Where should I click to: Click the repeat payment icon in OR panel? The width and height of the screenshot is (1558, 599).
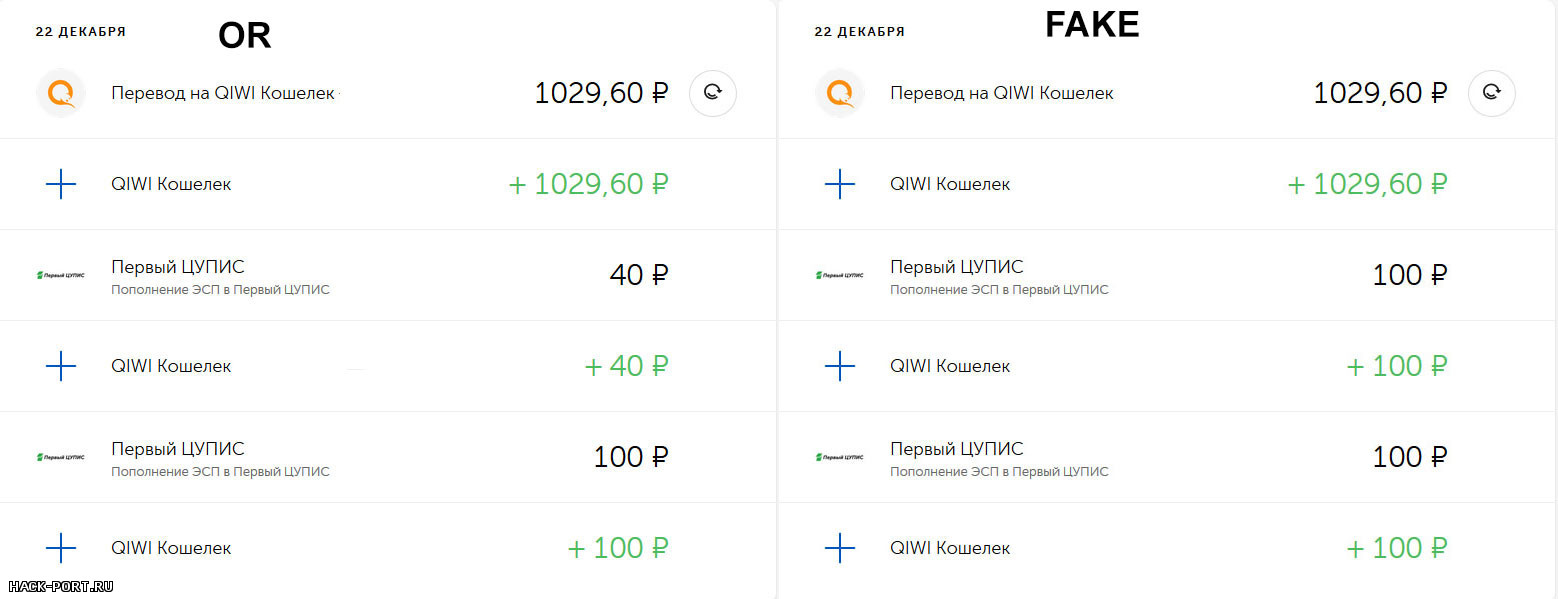coord(713,93)
